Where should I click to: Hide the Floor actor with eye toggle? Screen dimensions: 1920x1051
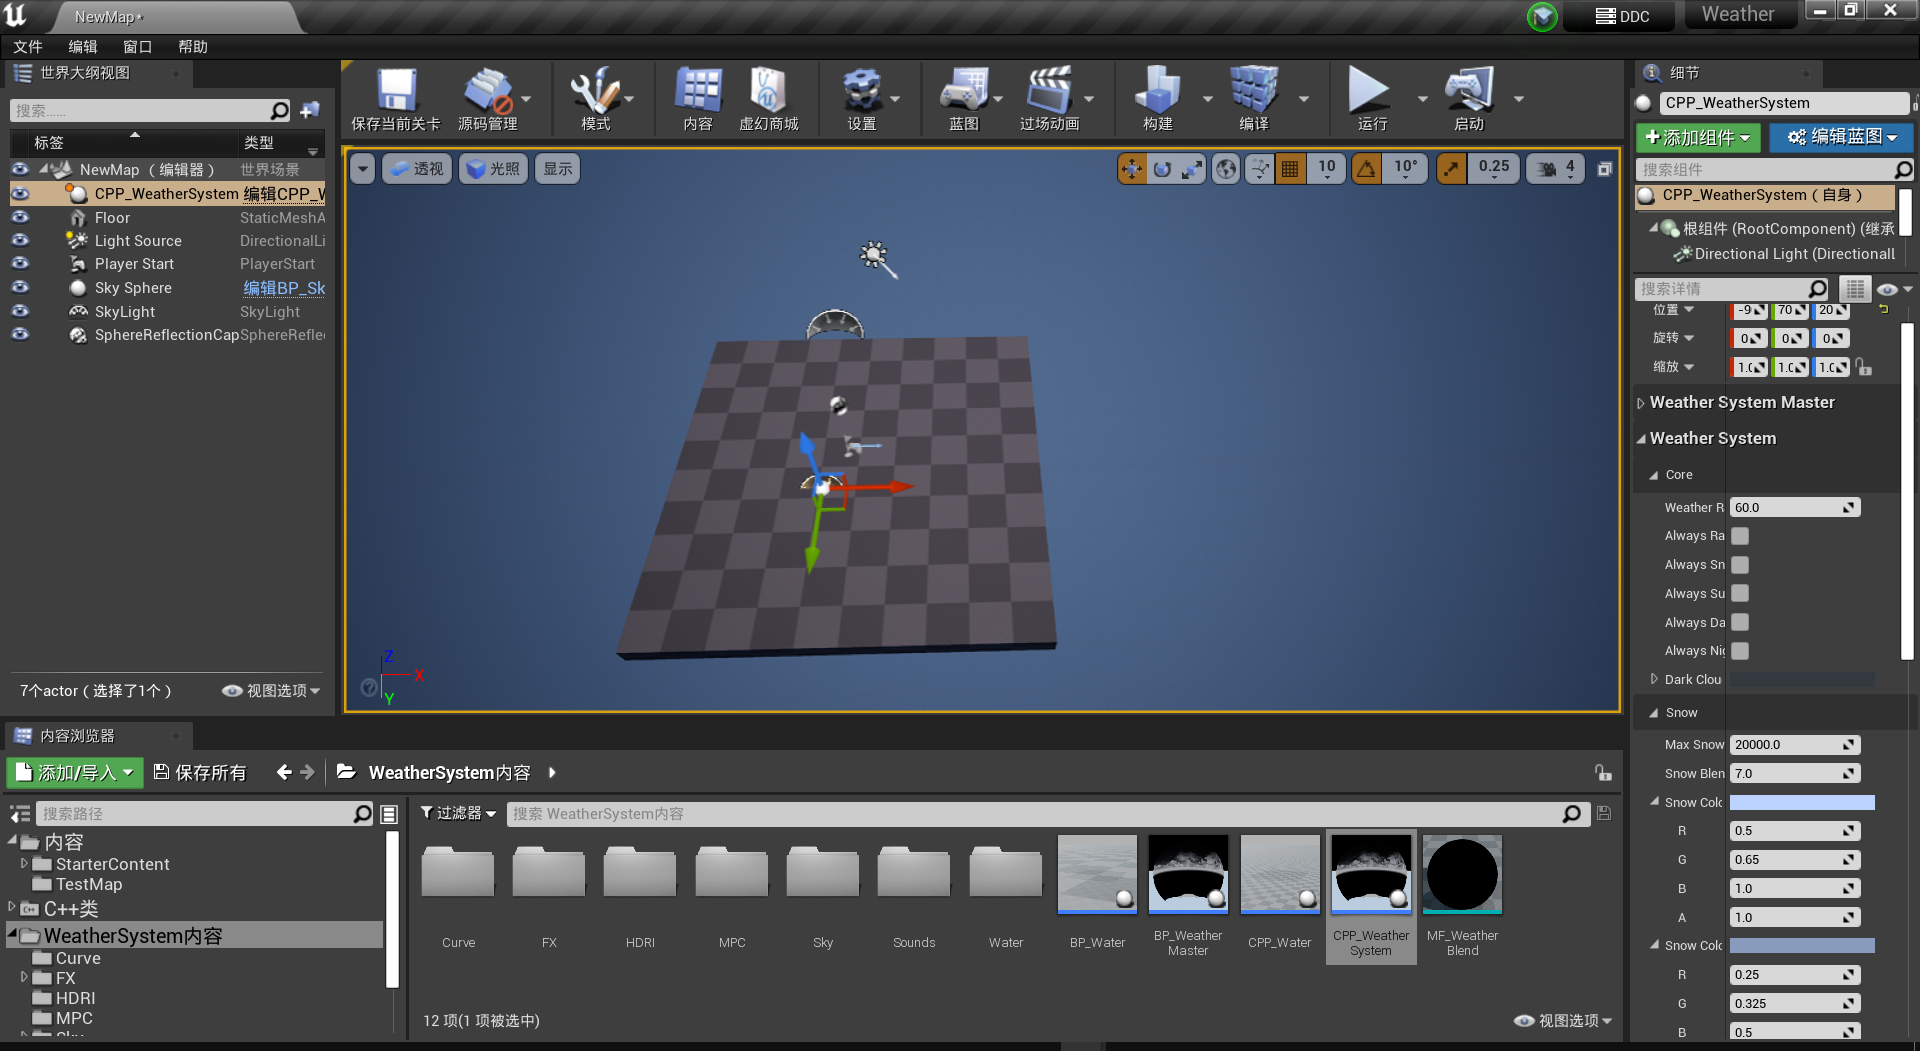[x=19, y=217]
